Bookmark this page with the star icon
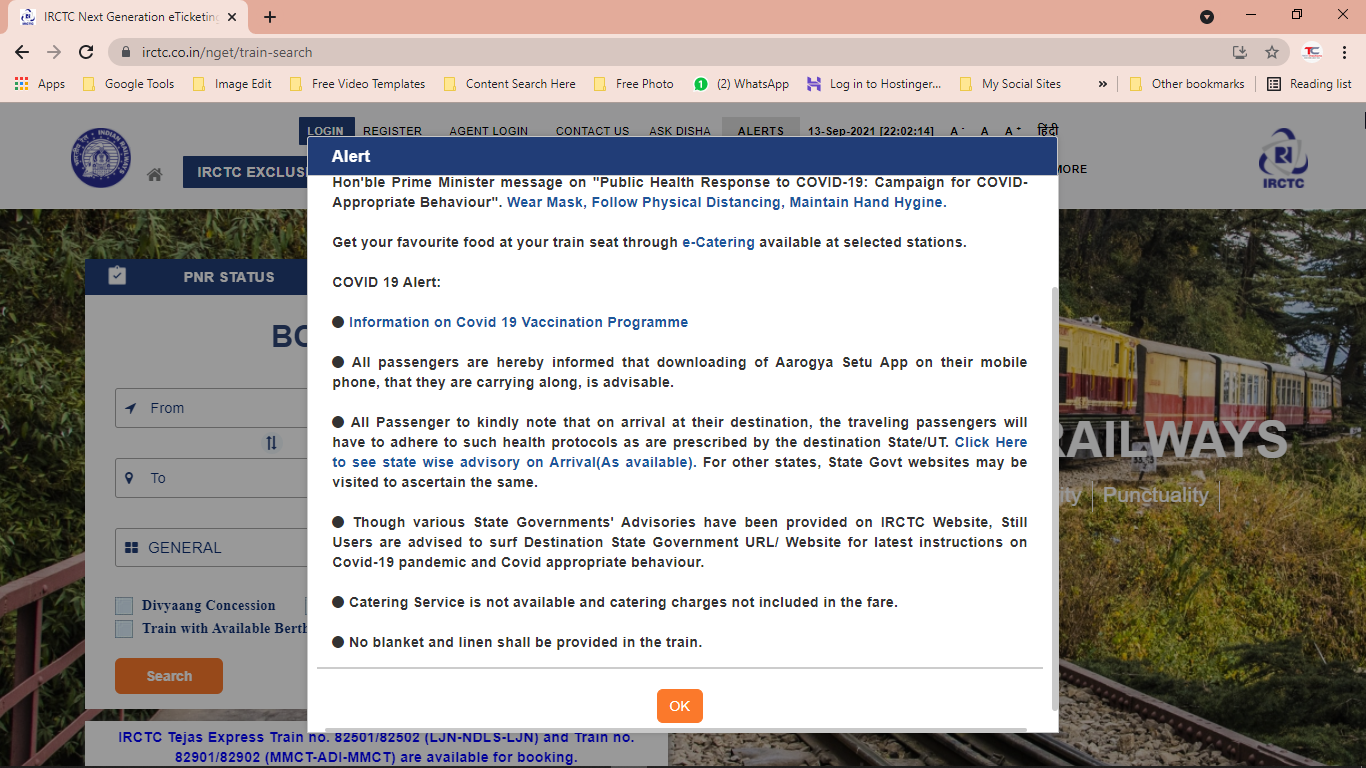The width and height of the screenshot is (1366, 768). (x=1272, y=52)
